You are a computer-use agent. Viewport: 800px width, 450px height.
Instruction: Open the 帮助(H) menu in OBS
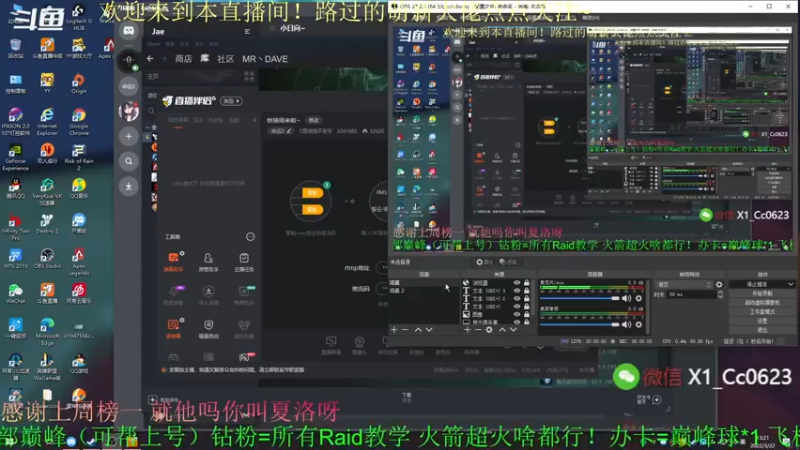pos(591,17)
